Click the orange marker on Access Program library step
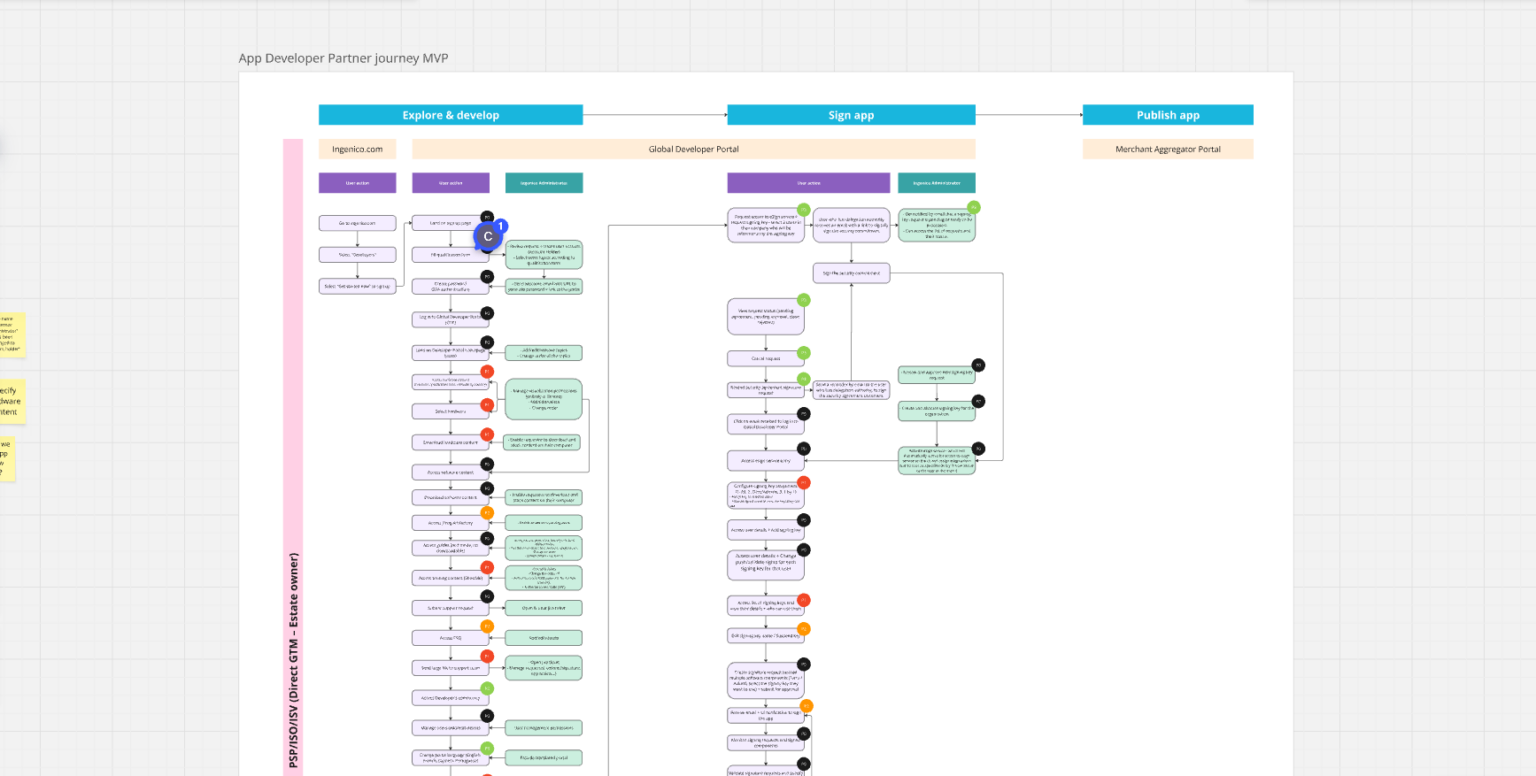This screenshot has height=776, width=1536. [489, 514]
